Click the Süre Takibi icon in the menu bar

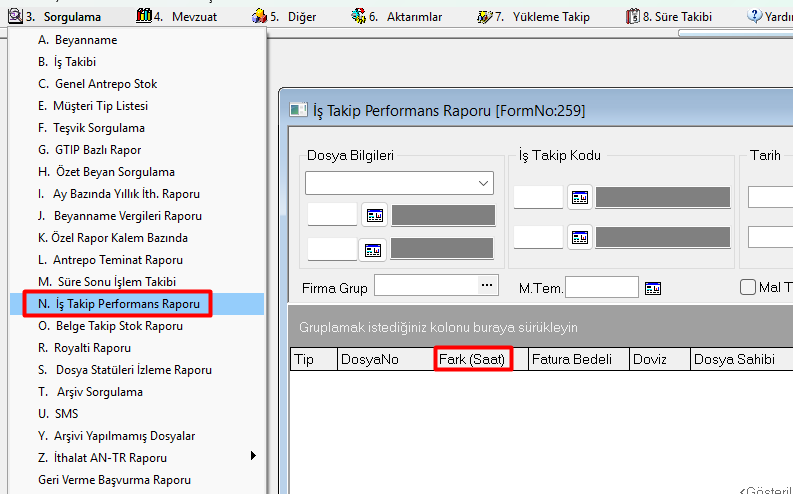[632, 16]
